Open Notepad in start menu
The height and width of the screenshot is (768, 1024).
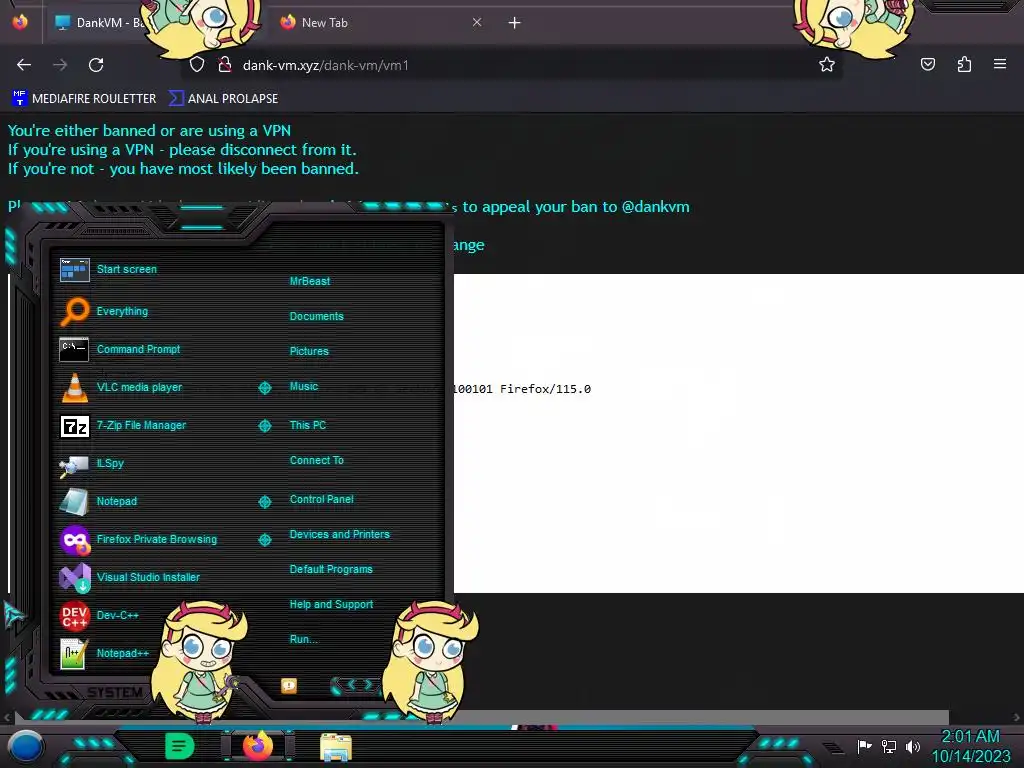click(x=98, y=502)
